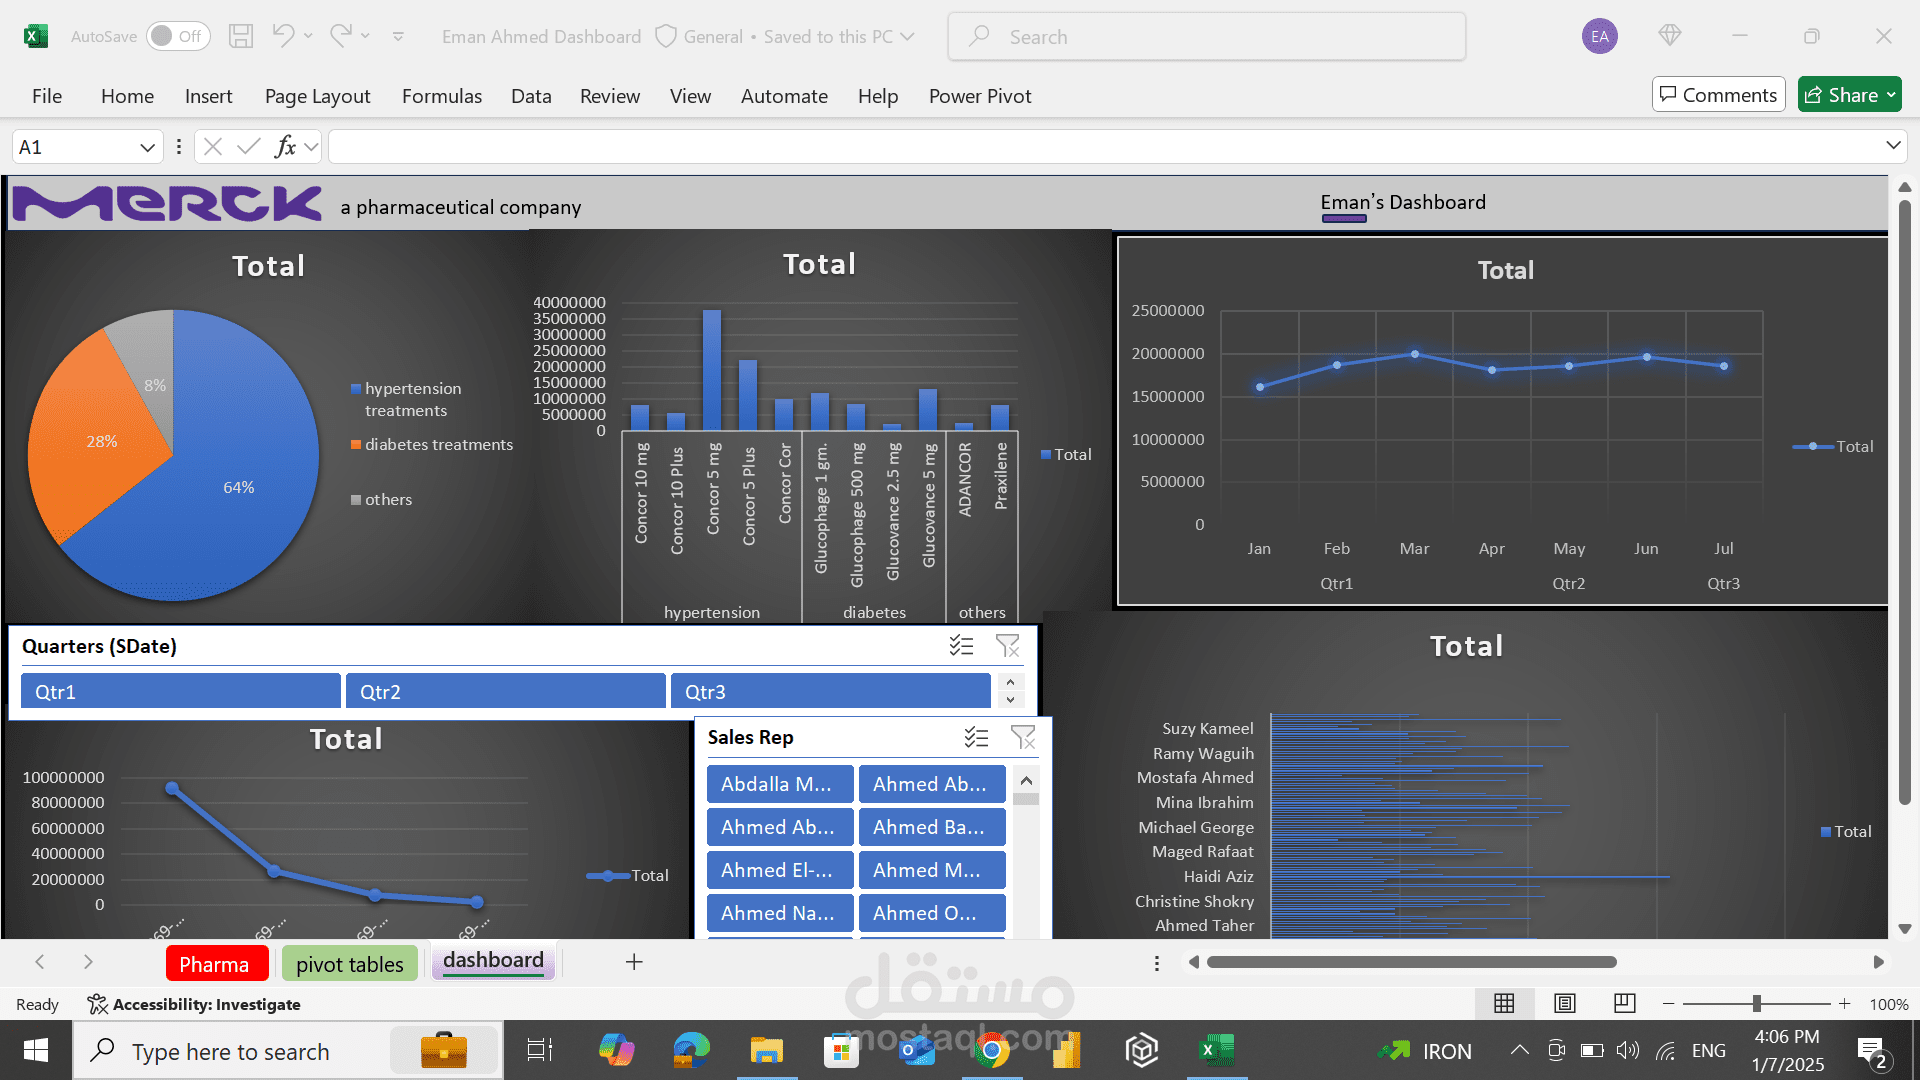Open the Redo history dropdown arrow

[x=366, y=36]
